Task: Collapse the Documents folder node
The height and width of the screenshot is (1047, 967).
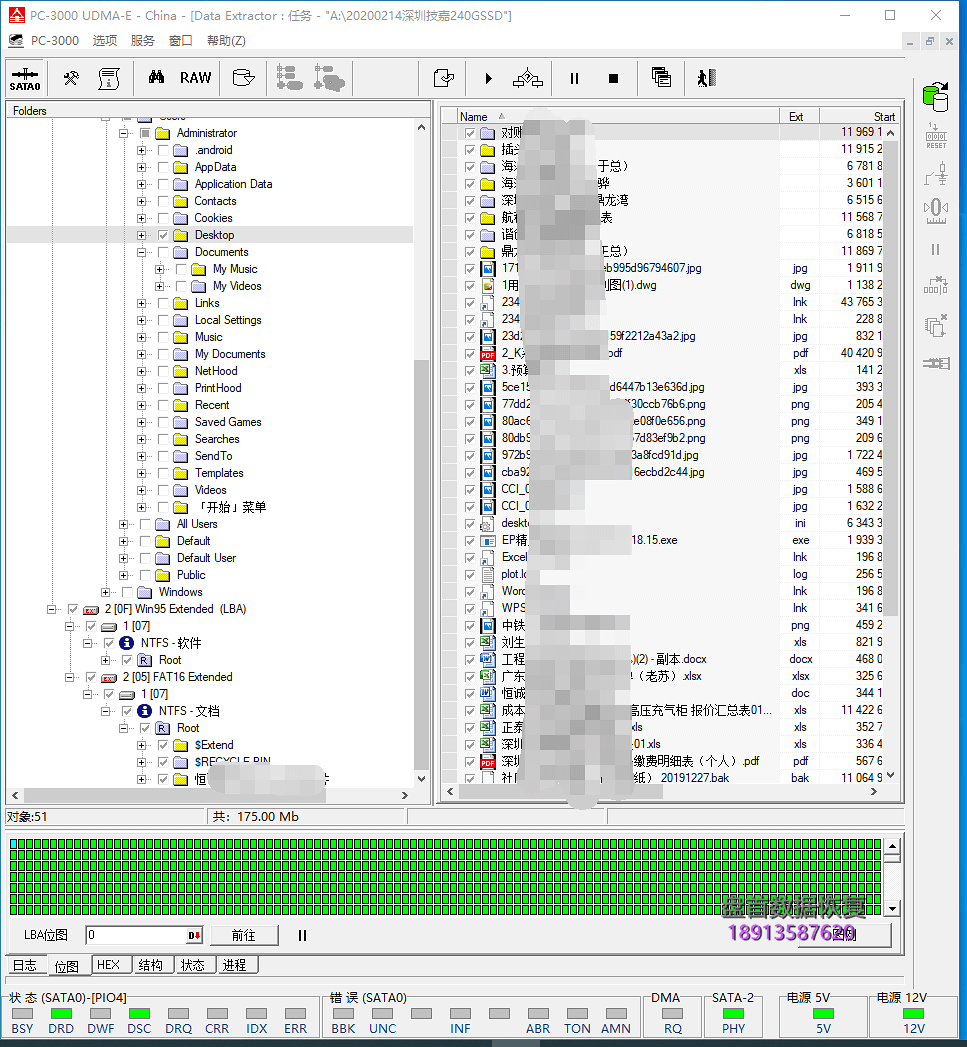Action: coord(142,252)
